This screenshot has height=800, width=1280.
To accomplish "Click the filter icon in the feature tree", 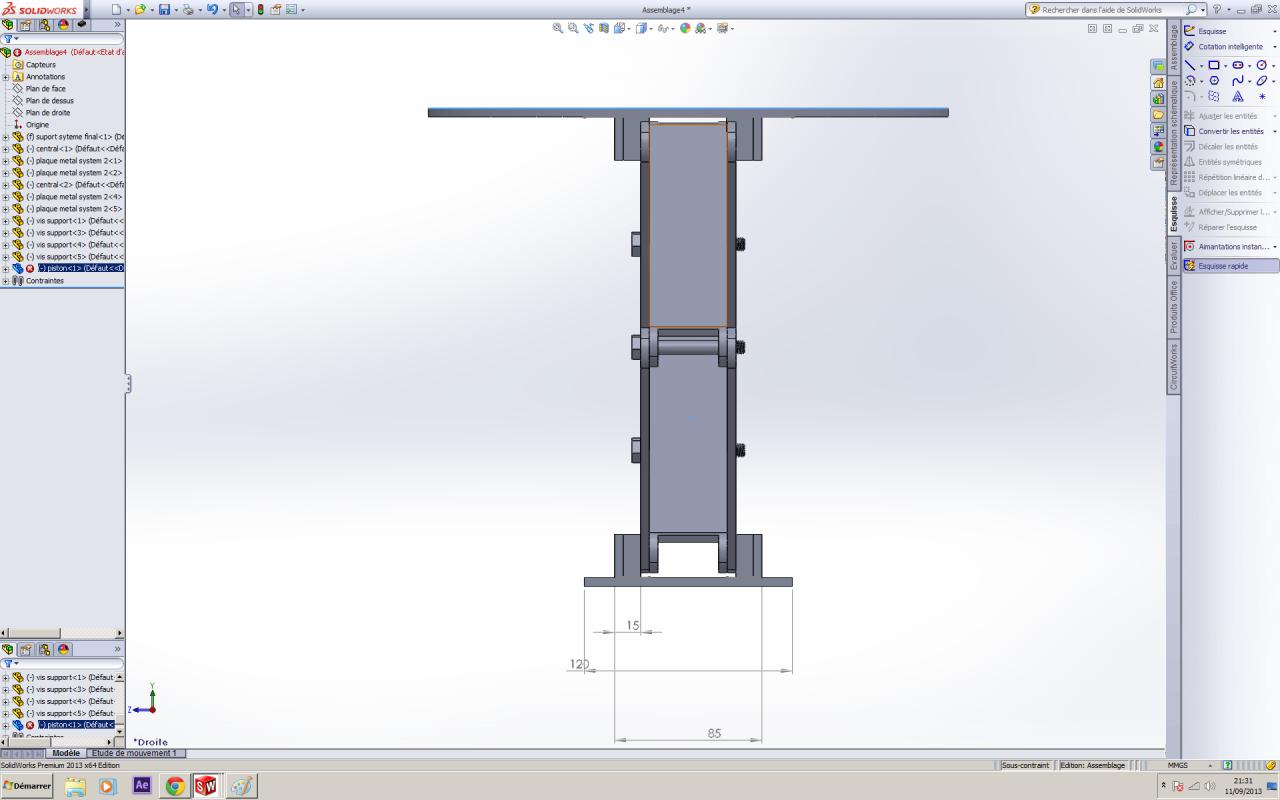I will click(8, 39).
